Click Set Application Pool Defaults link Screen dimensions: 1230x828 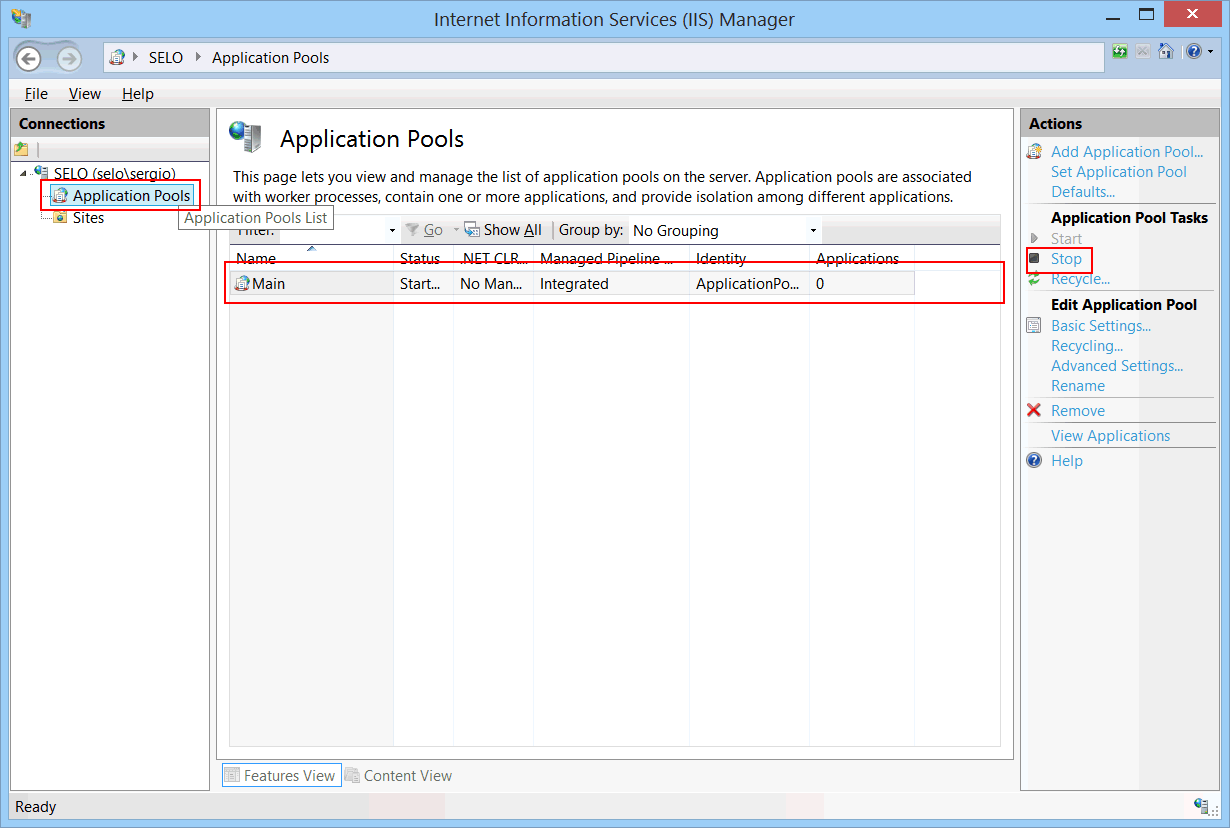[x=1119, y=182]
